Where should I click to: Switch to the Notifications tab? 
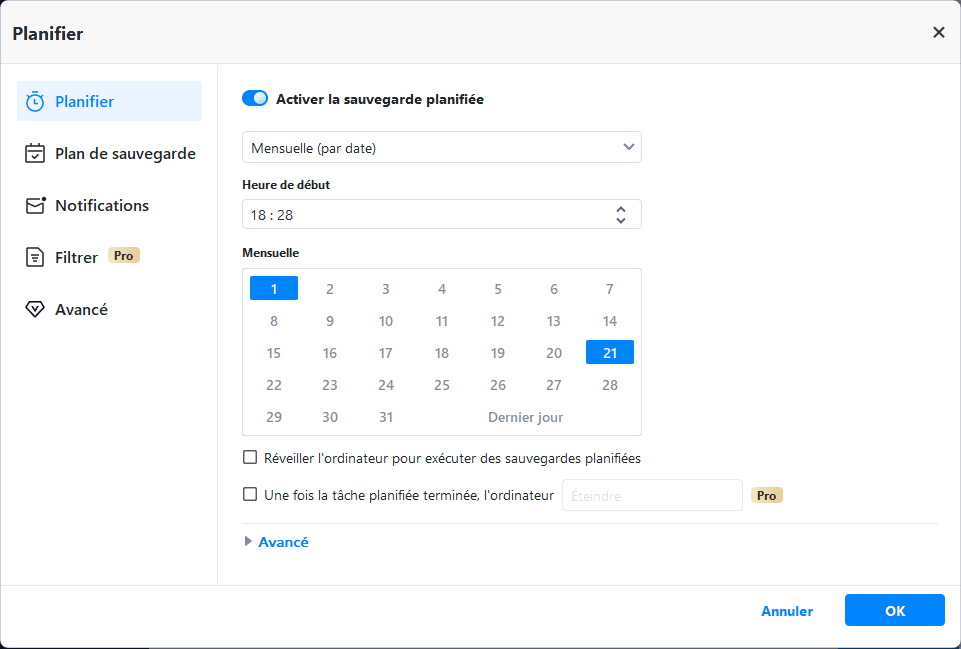pos(101,206)
